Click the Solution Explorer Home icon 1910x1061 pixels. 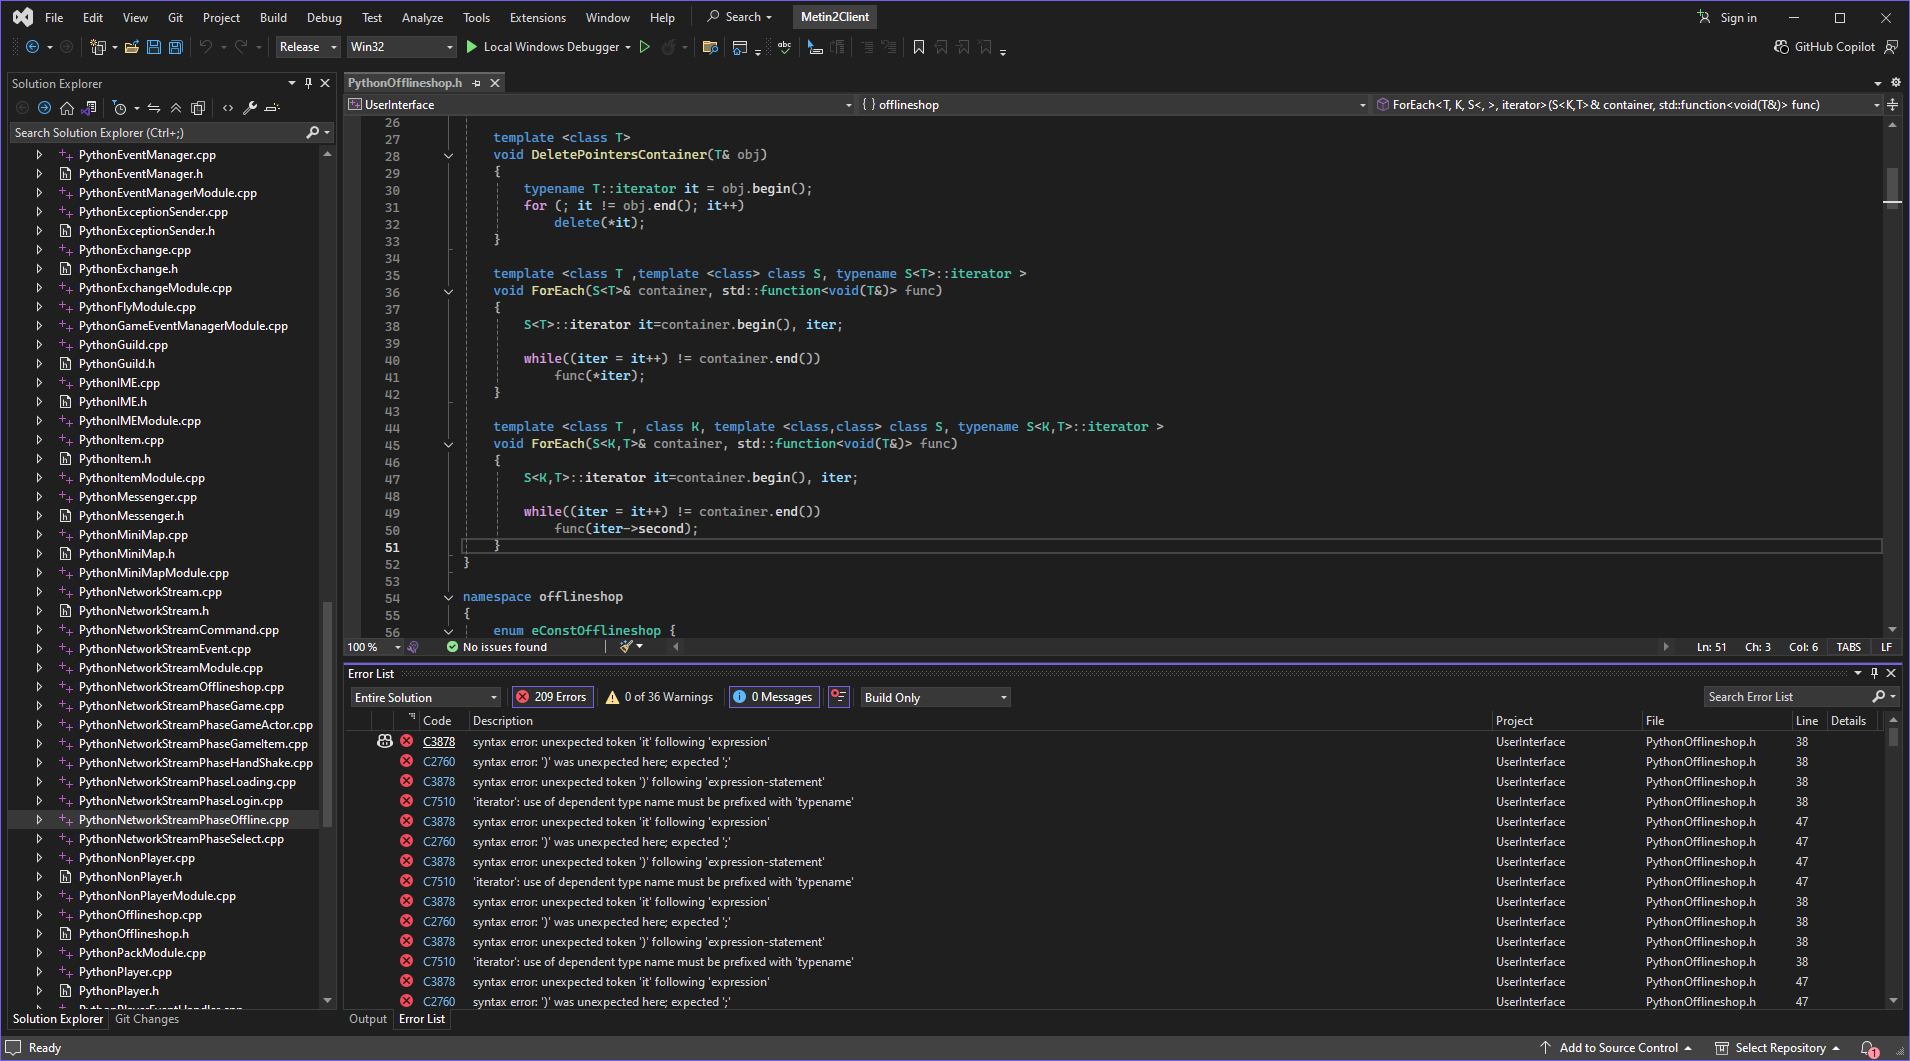[67, 108]
